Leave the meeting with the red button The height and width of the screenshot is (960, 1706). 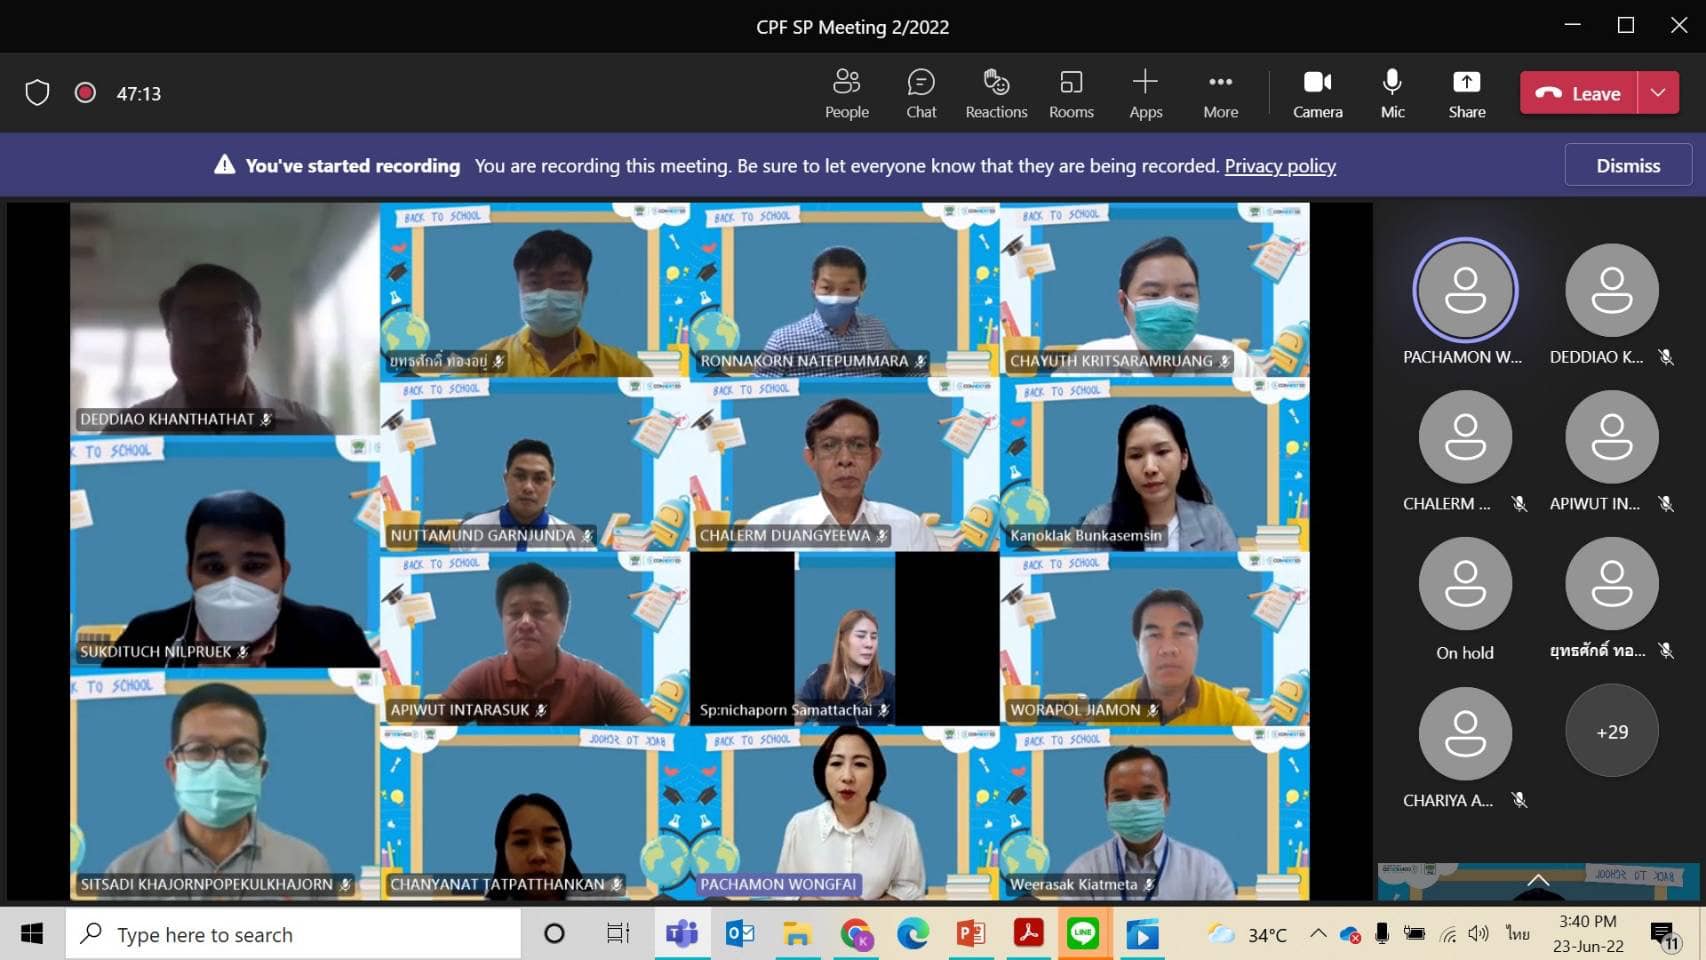1579,93
